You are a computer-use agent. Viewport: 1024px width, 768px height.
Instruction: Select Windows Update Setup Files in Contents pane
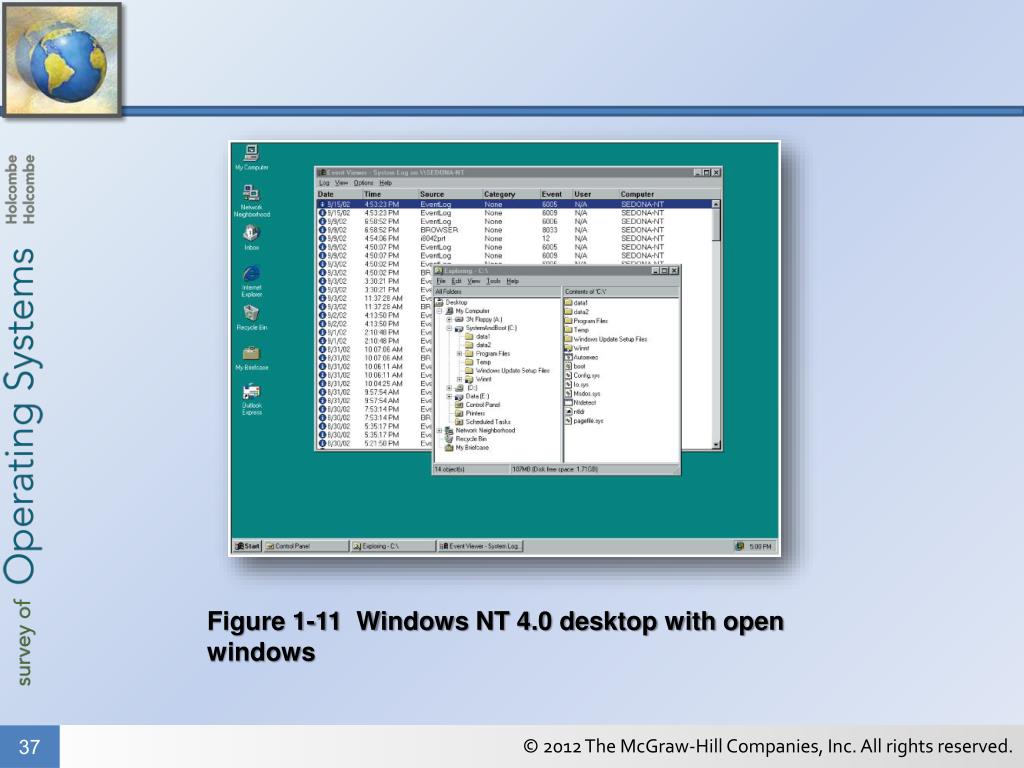605,339
